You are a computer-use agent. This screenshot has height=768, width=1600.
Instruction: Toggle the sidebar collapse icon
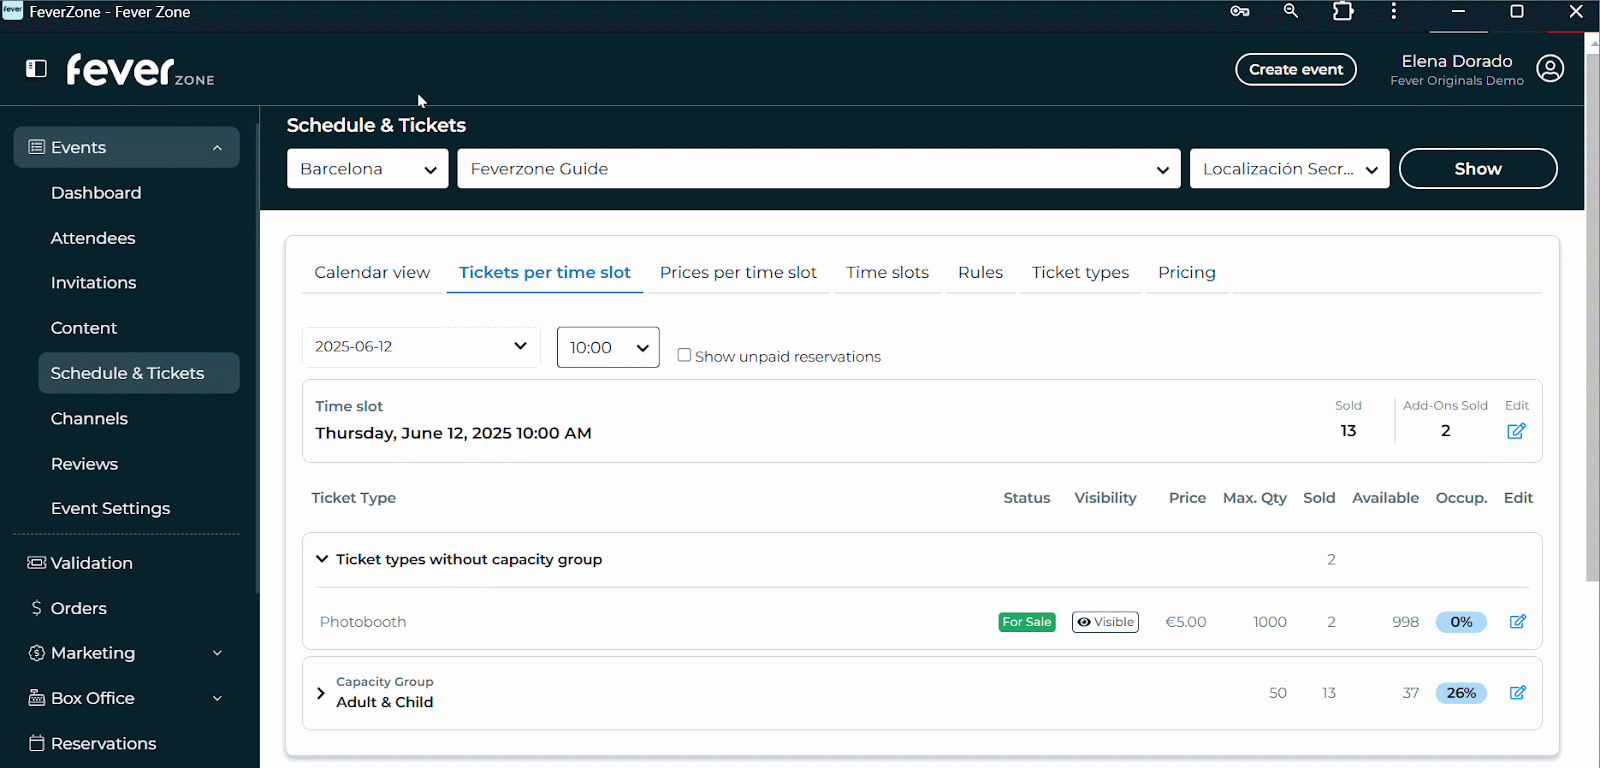point(36,68)
